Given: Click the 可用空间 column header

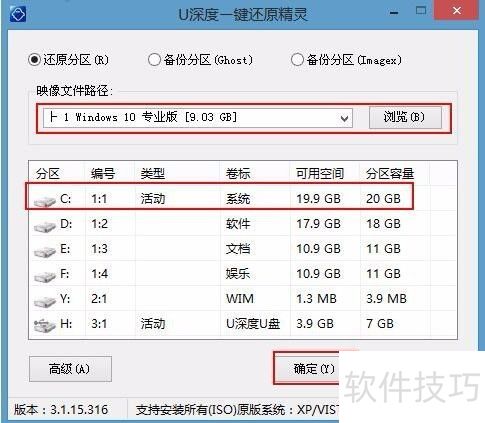Looking at the screenshot, I should (x=320, y=174).
